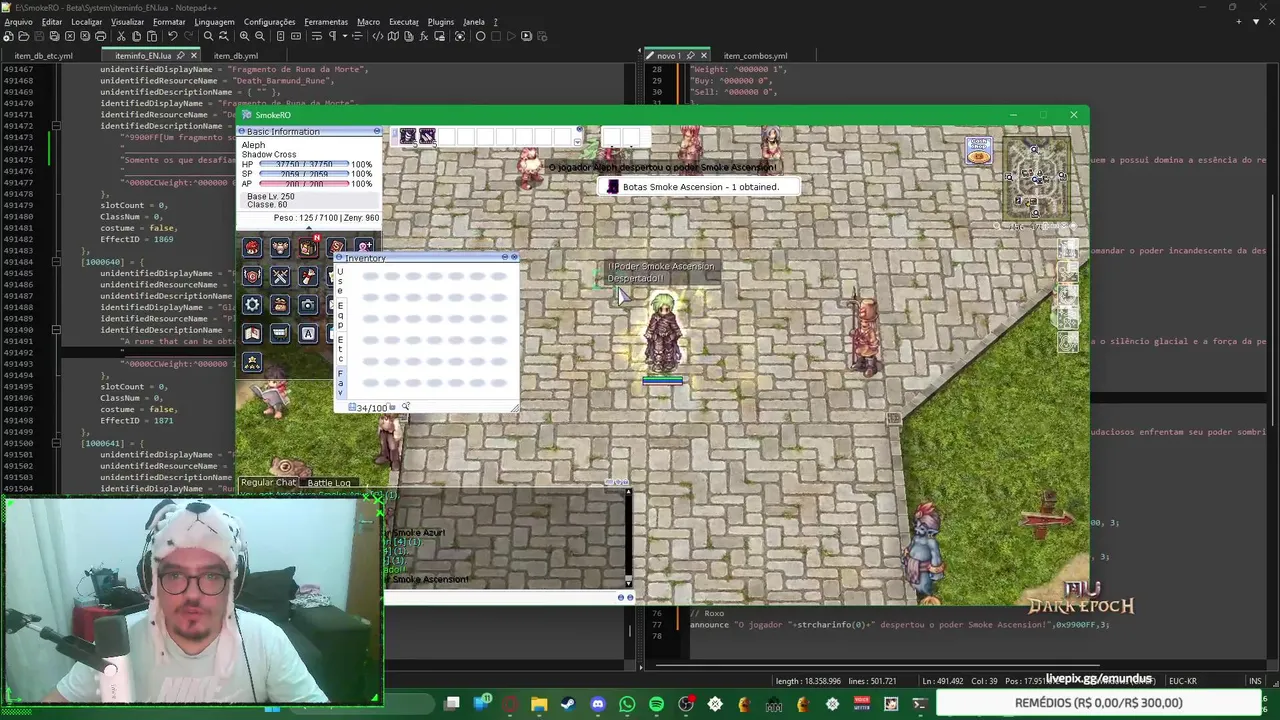The width and height of the screenshot is (1280, 720).
Task: Click the pink AP bar in Basic Information
Action: [303, 184]
